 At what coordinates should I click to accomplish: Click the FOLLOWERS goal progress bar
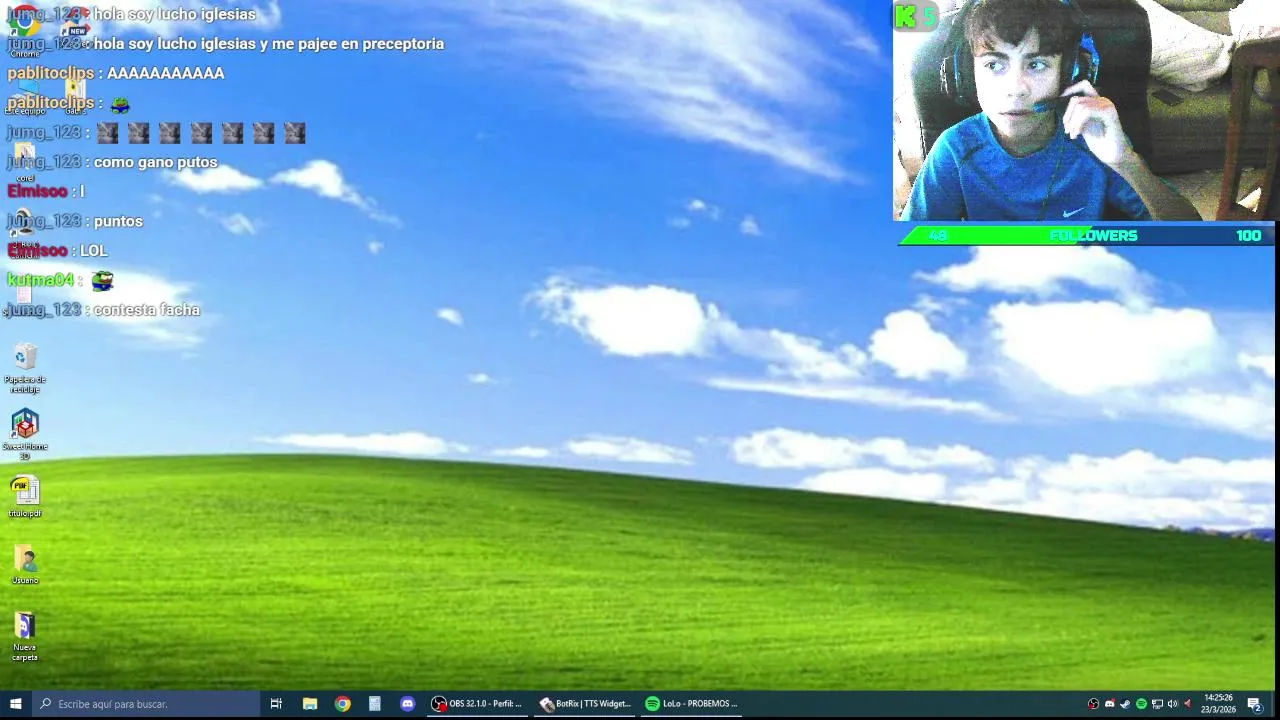pos(1086,236)
